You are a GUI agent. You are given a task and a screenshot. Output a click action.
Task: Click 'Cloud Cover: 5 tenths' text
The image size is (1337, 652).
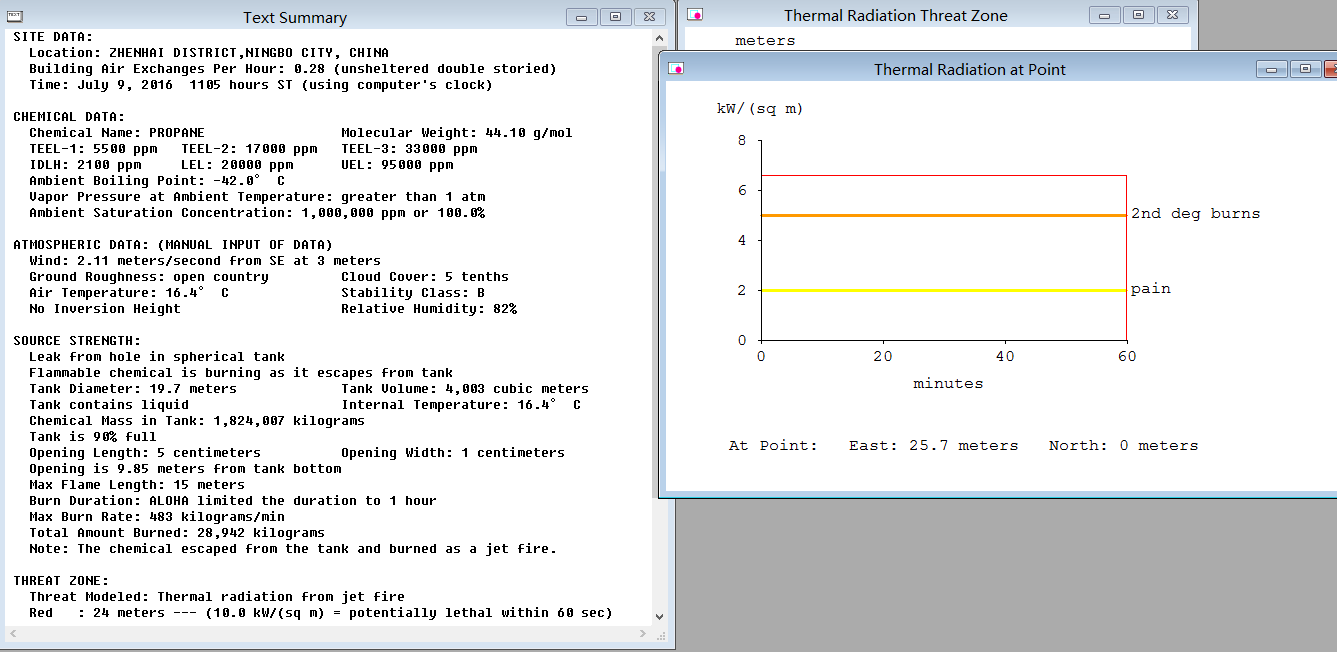pyautogui.click(x=425, y=277)
